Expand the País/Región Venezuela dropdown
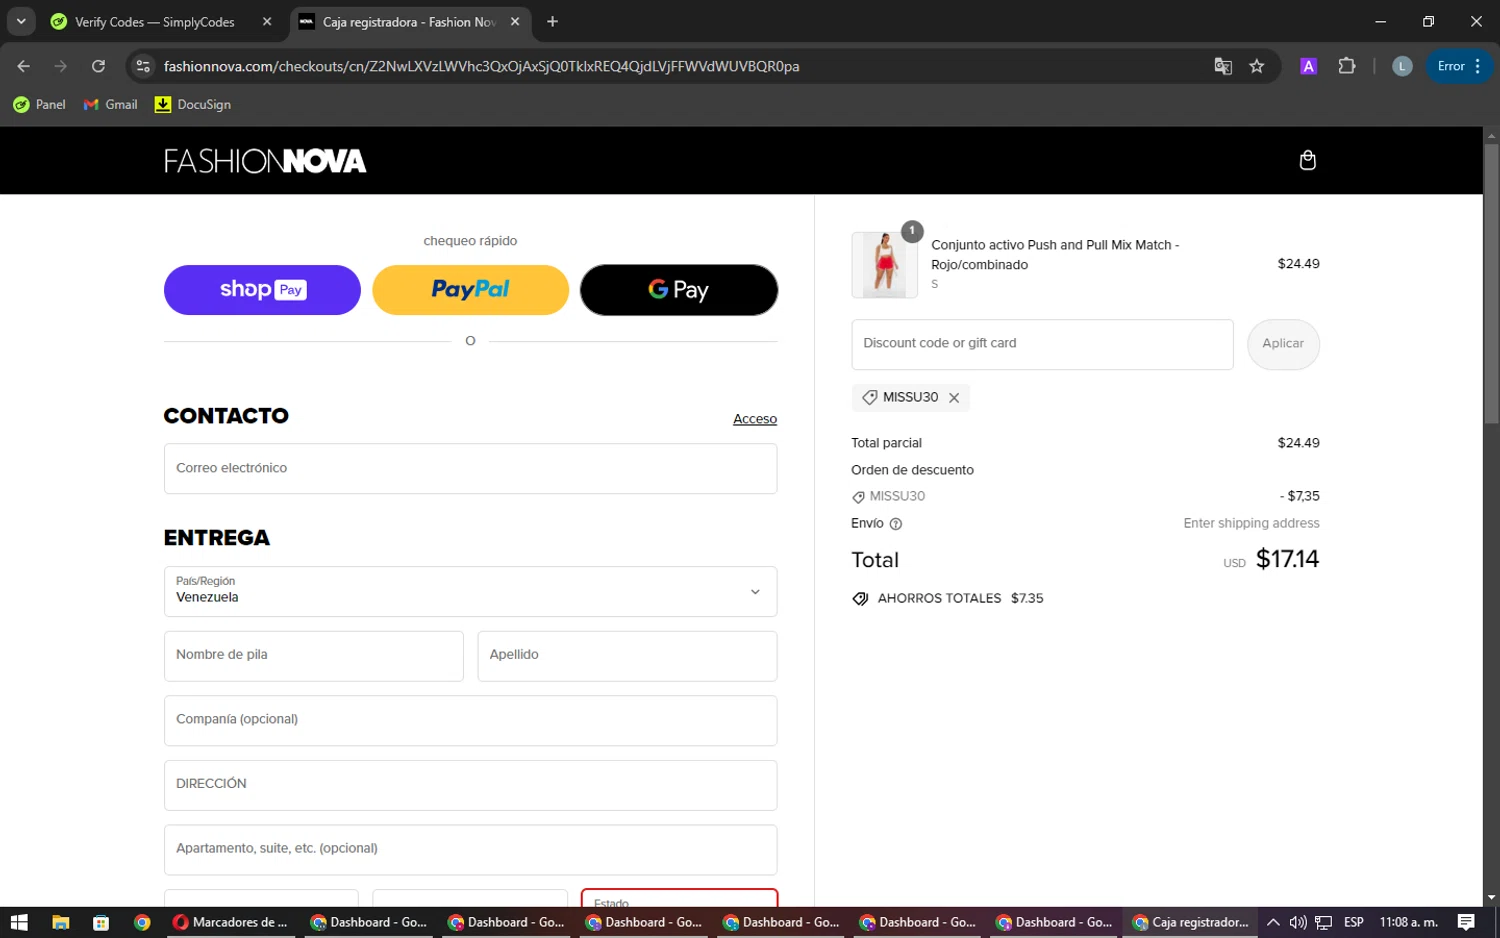This screenshot has height=938, width=1500. (x=470, y=591)
